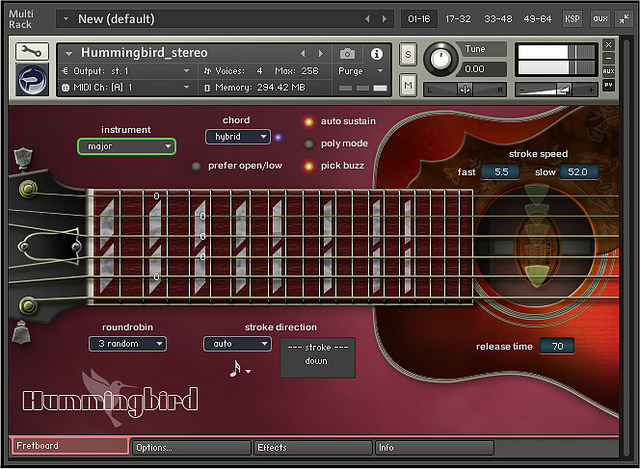The image size is (640, 469).
Task: Click the eighth note icon below stroke direction
Action: pyautogui.click(x=235, y=369)
